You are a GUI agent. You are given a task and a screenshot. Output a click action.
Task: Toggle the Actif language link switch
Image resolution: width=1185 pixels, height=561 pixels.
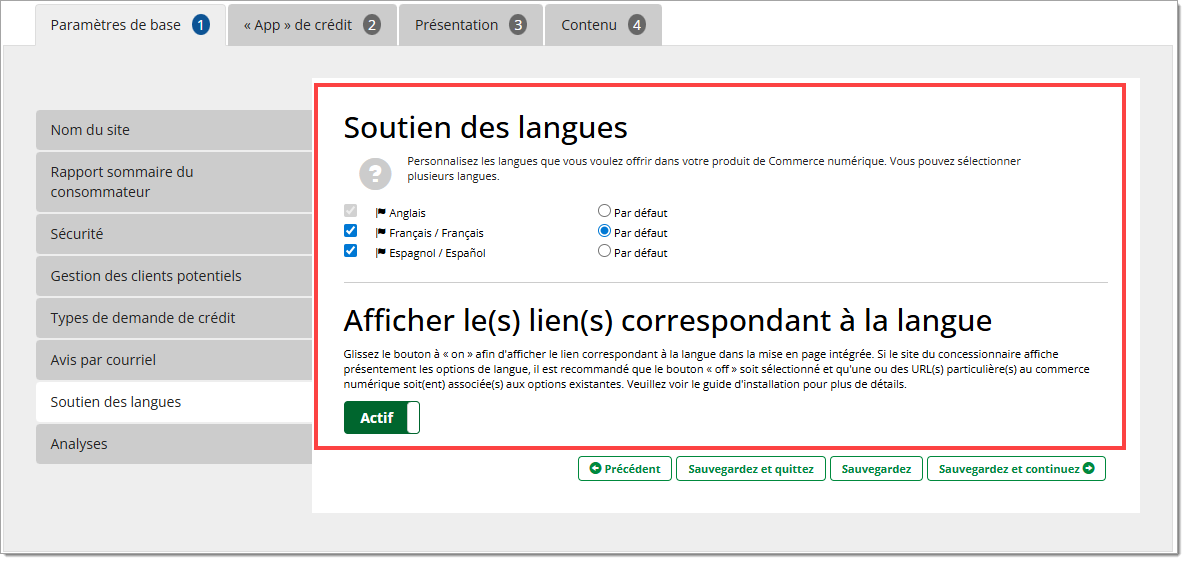[x=382, y=418]
